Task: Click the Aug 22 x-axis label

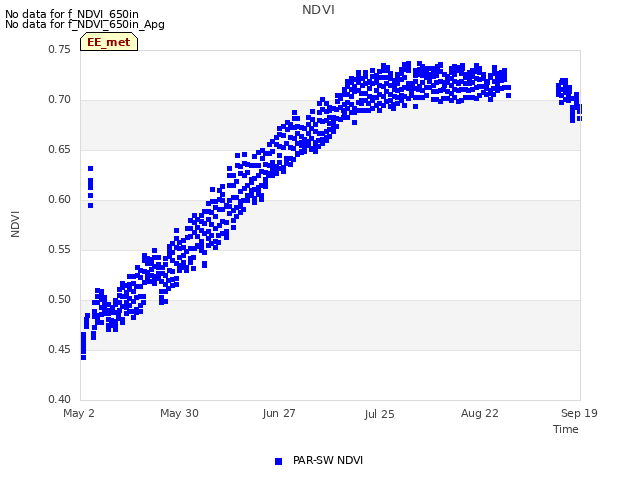Action: coord(480,413)
